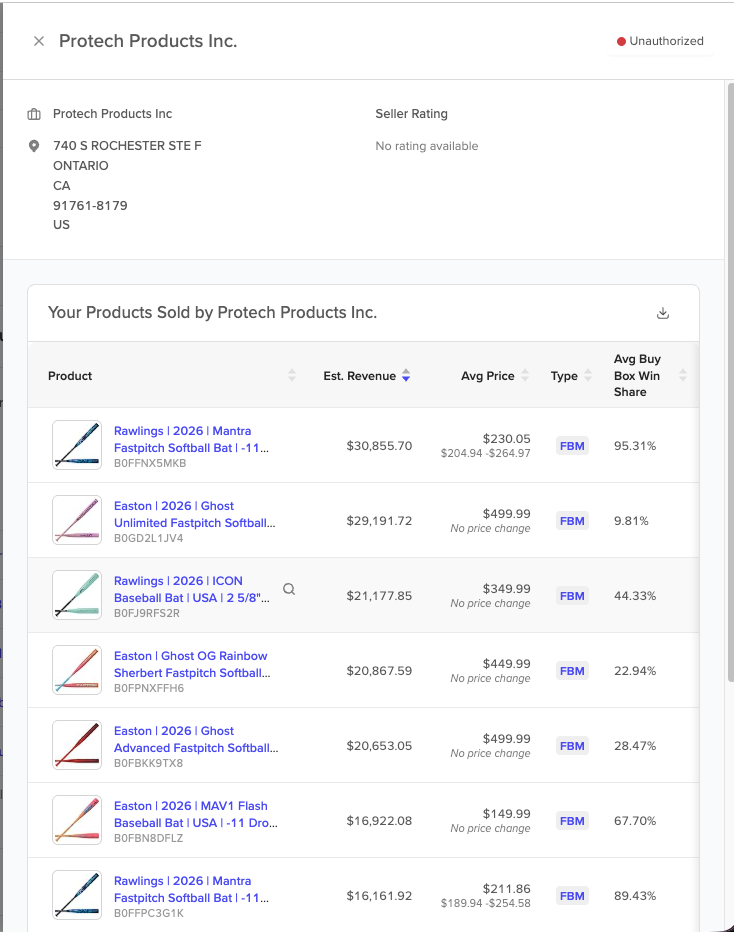
Task: Open Rawlings Mantra bat B0FFPC3G1K link
Action: pyautogui.click(x=191, y=889)
